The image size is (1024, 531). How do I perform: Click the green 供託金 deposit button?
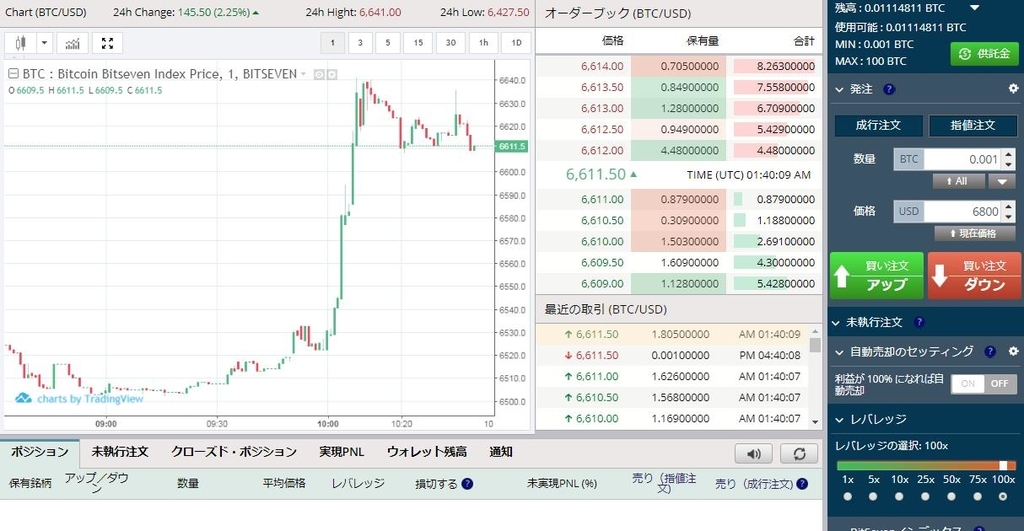[x=984, y=54]
